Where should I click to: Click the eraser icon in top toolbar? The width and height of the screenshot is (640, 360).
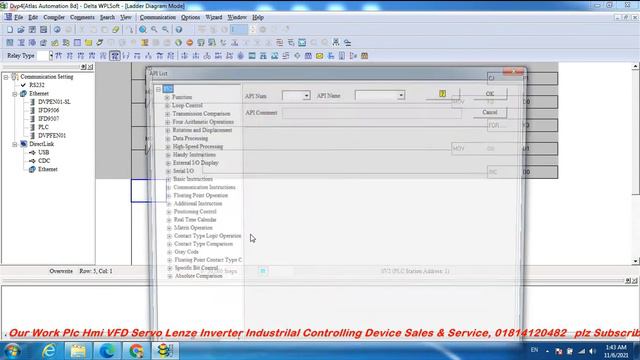(116, 29)
